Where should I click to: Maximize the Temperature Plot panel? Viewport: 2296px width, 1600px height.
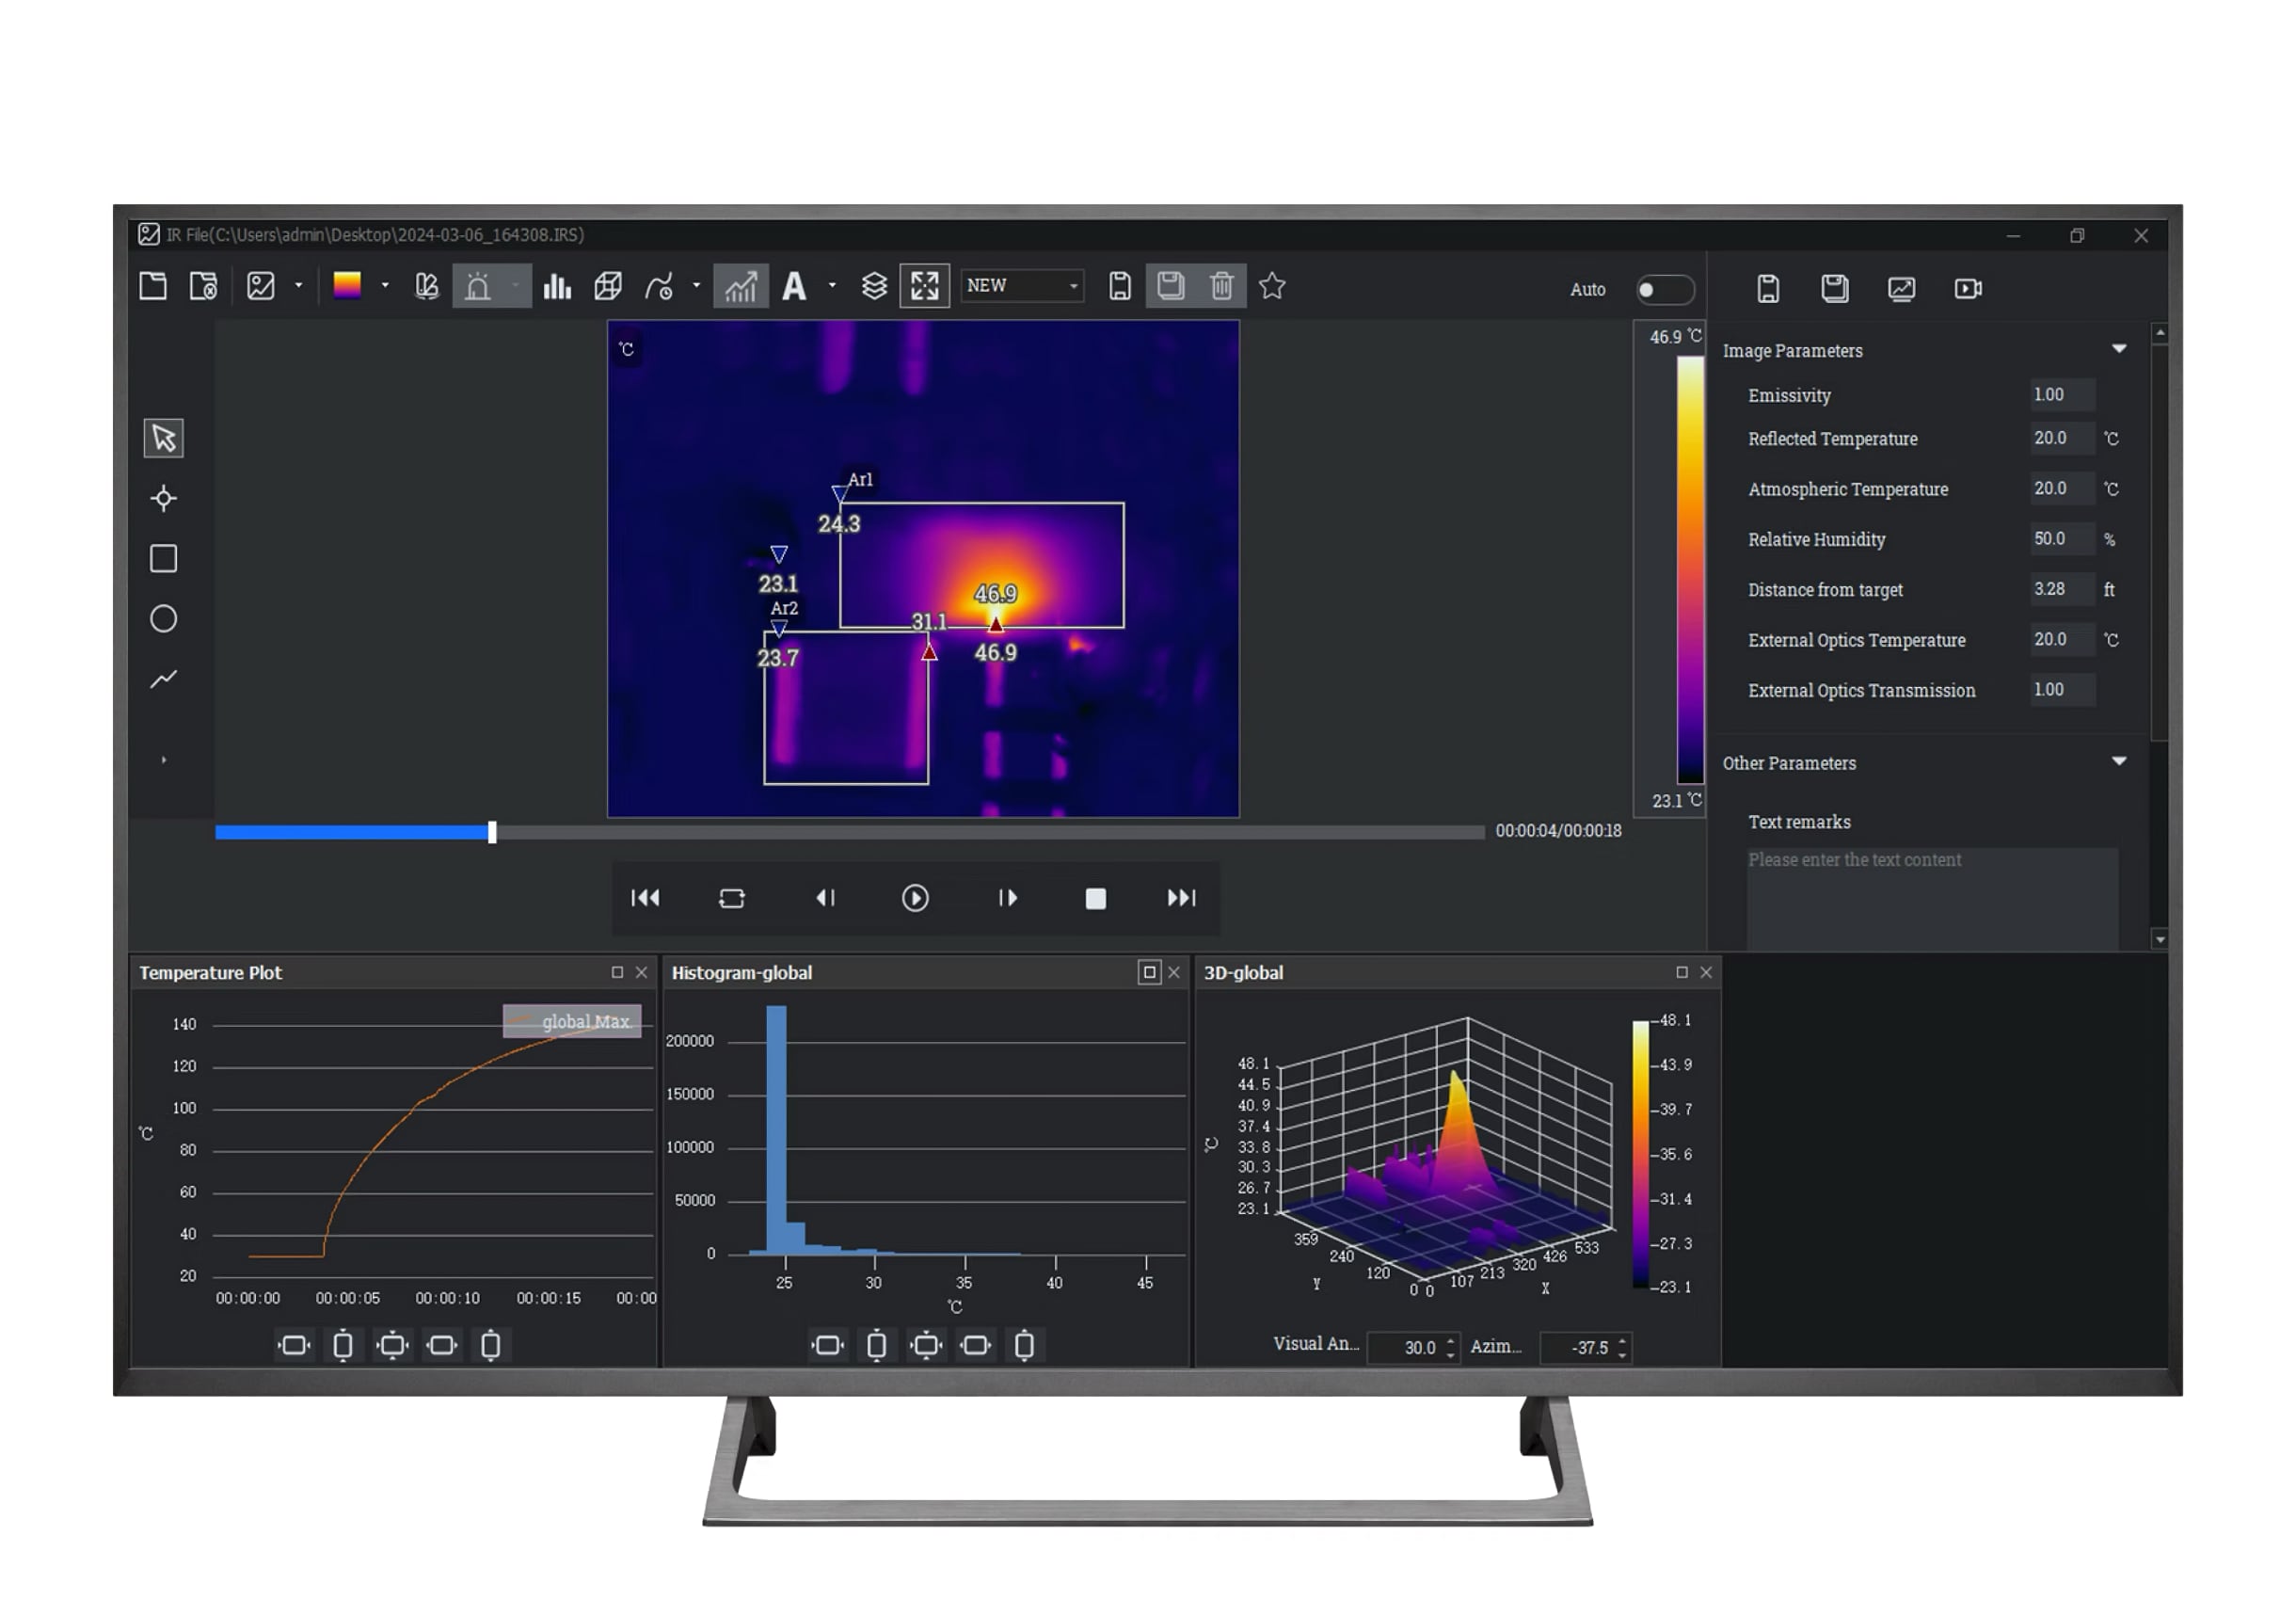point(617,972)
